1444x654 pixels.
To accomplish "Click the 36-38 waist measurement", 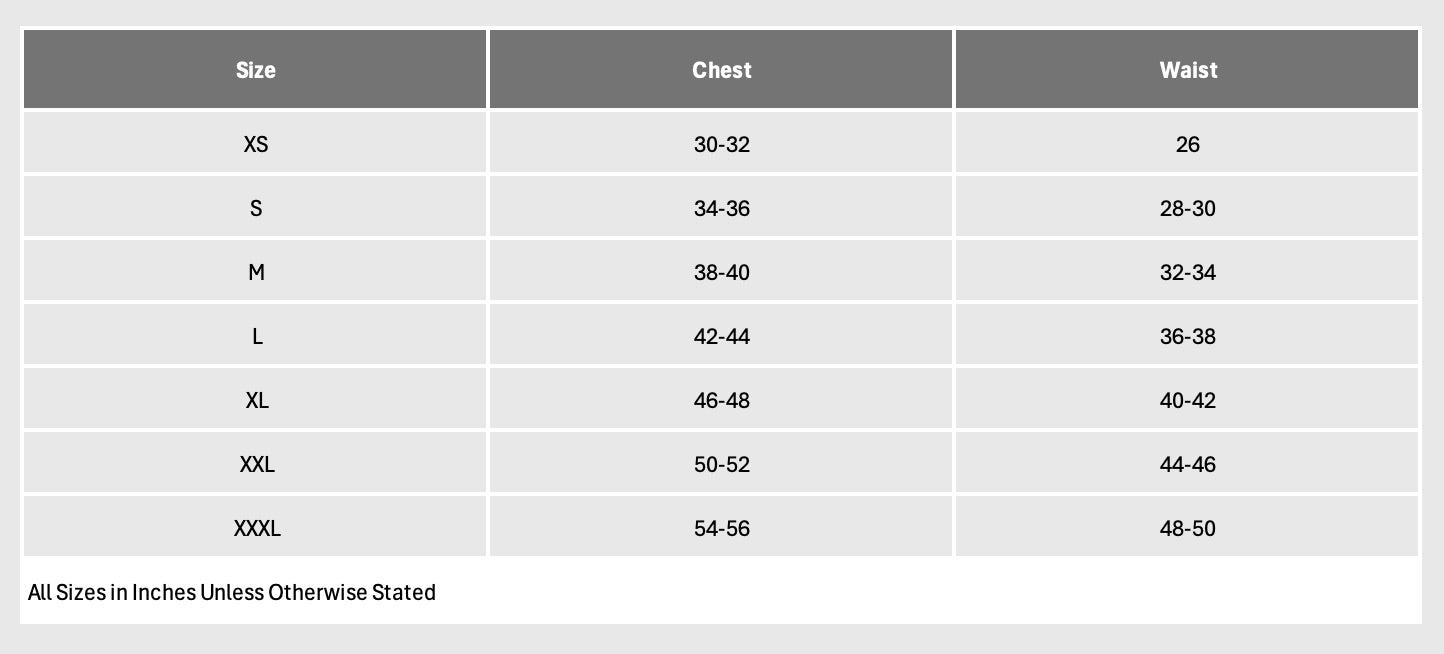I will pyautogui.click(x=1188, y=336).
